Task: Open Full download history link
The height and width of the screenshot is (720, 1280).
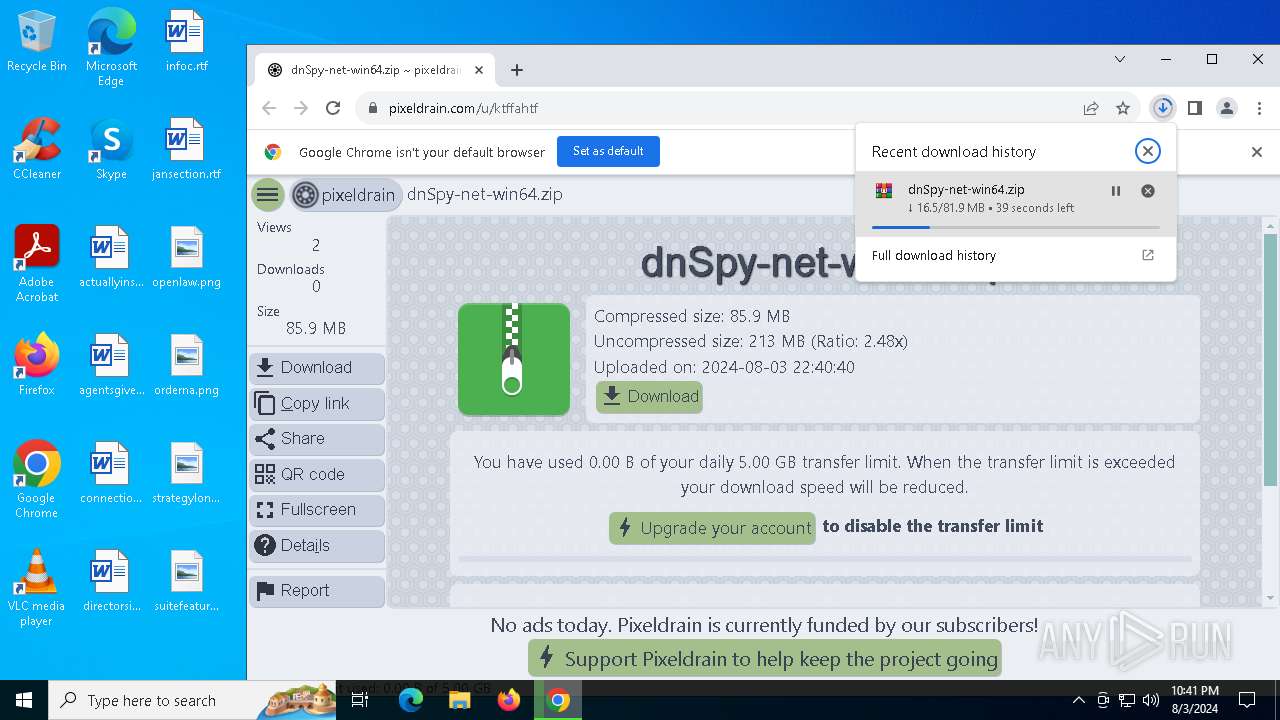Action: [x=934, y=255]
